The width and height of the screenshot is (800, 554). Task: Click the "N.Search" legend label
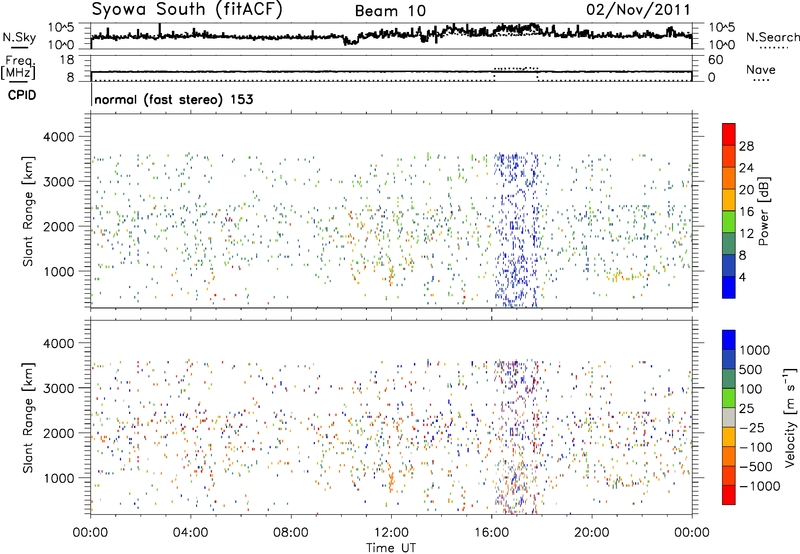click(772, 37)
